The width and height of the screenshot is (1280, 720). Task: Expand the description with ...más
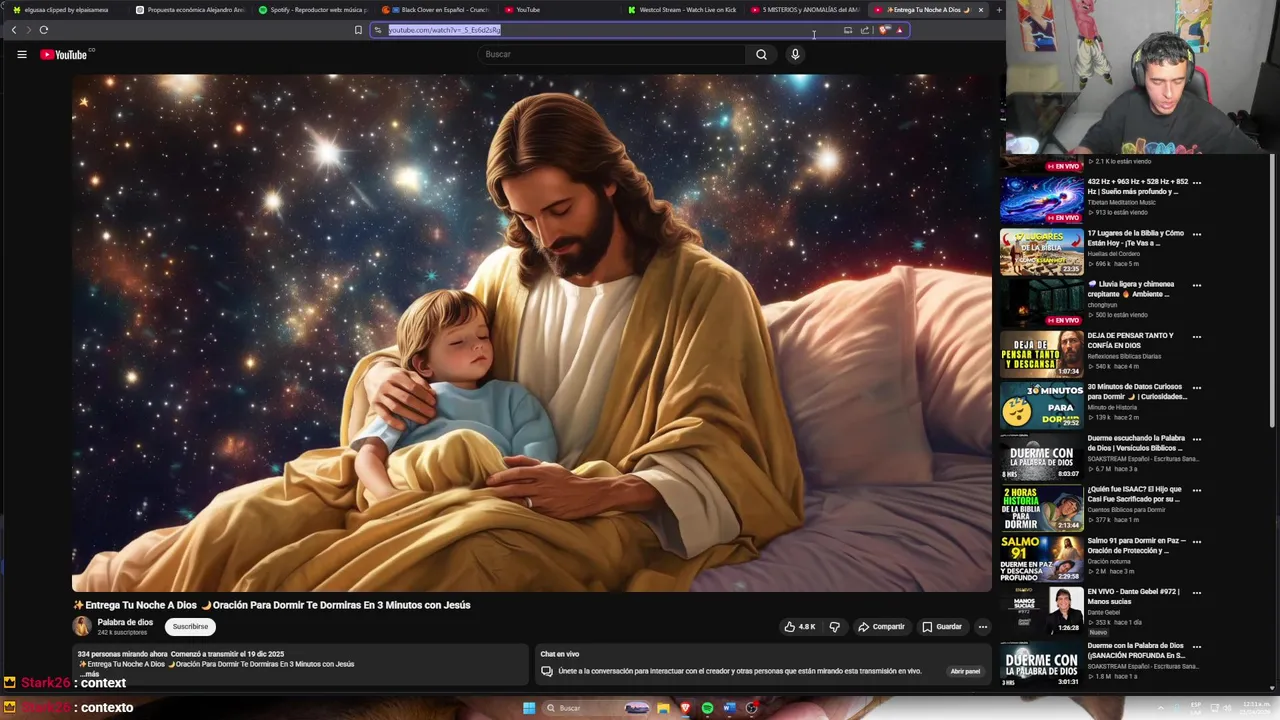pyautogui.click(x=89, y=674)
